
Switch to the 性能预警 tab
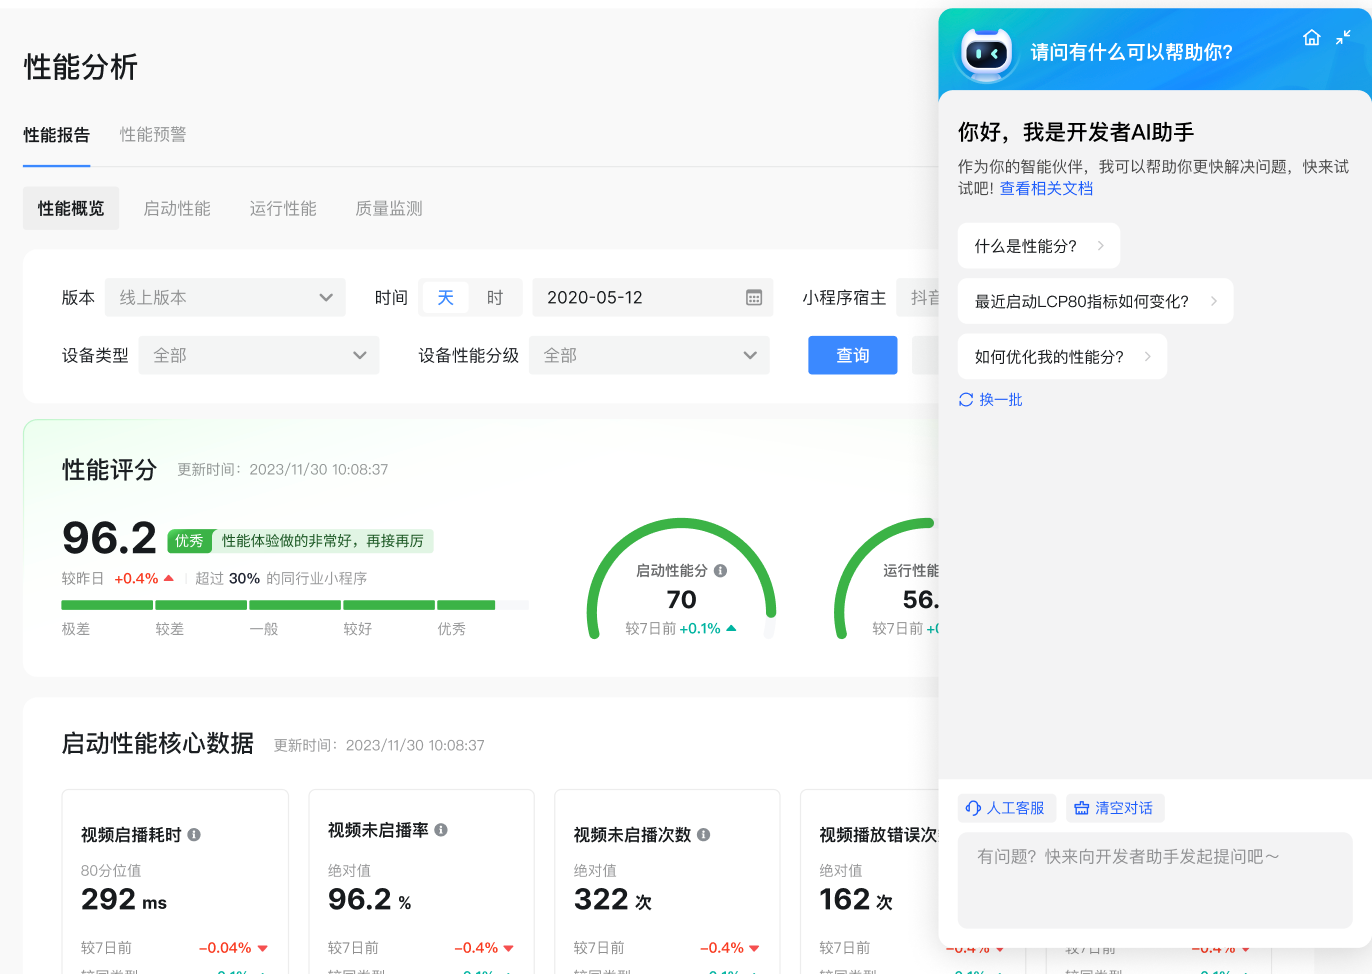[x=153, y=135]
